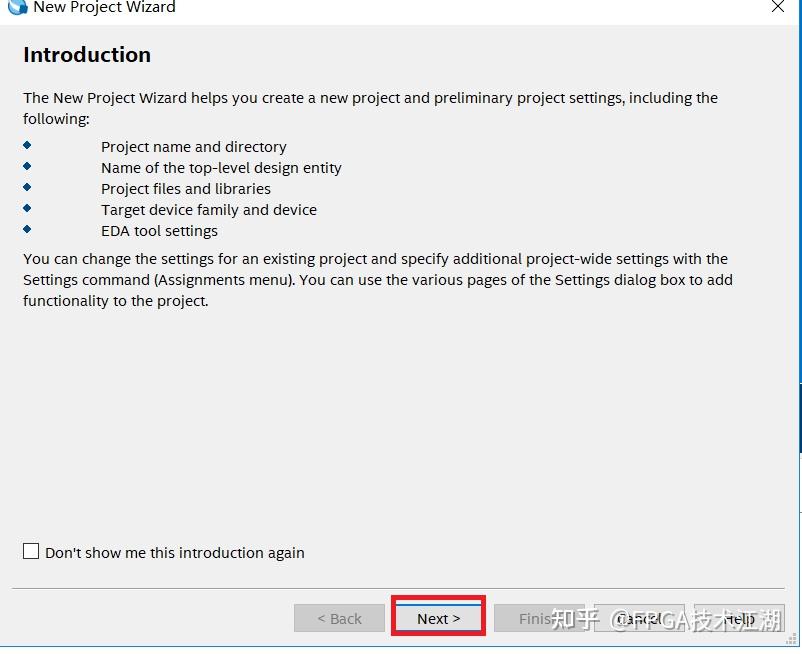Viewport: 802px width, 654px height.
Task: Click the Don't show me this introduction again label
Action: tap(175, 553)
